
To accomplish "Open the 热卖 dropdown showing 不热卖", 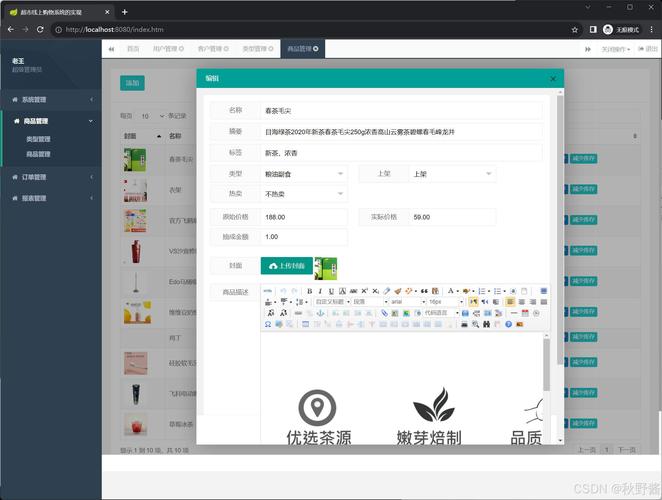I will (x=304, y=194).
